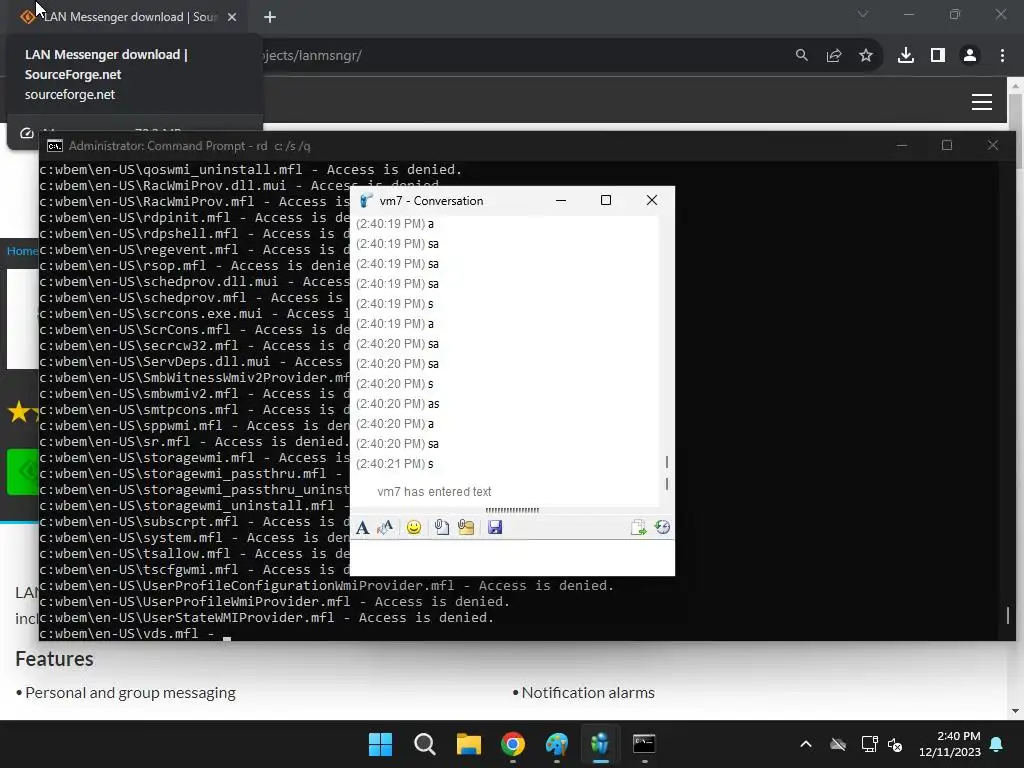Click the OneDrive cloud tray icon

(x=838, y=744)
